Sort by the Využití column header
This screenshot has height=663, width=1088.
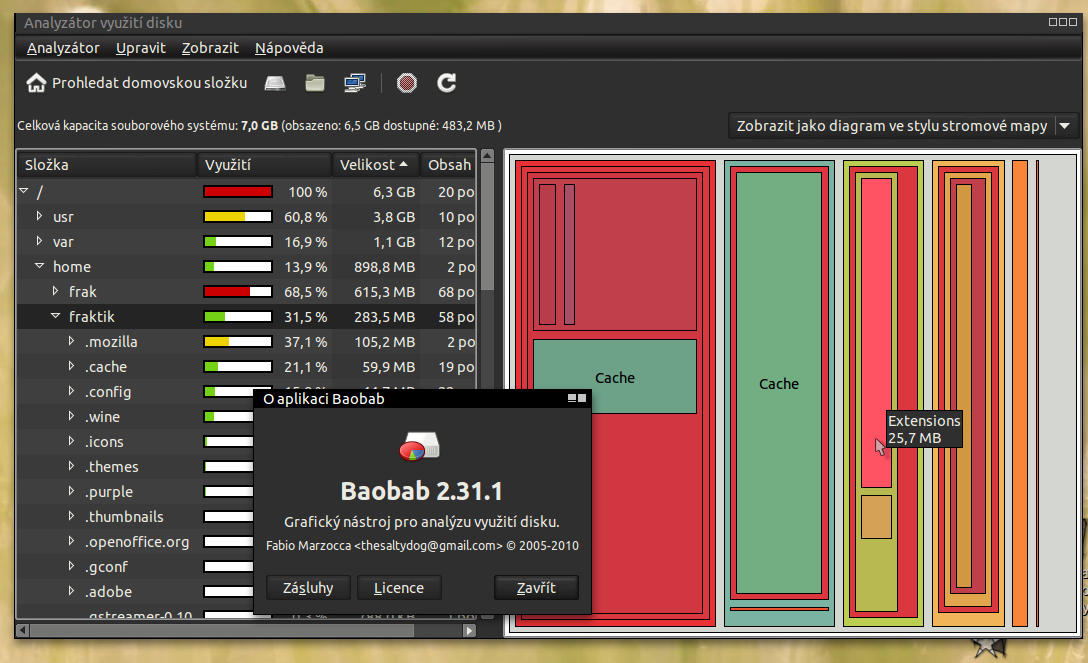tap(264, 165)
